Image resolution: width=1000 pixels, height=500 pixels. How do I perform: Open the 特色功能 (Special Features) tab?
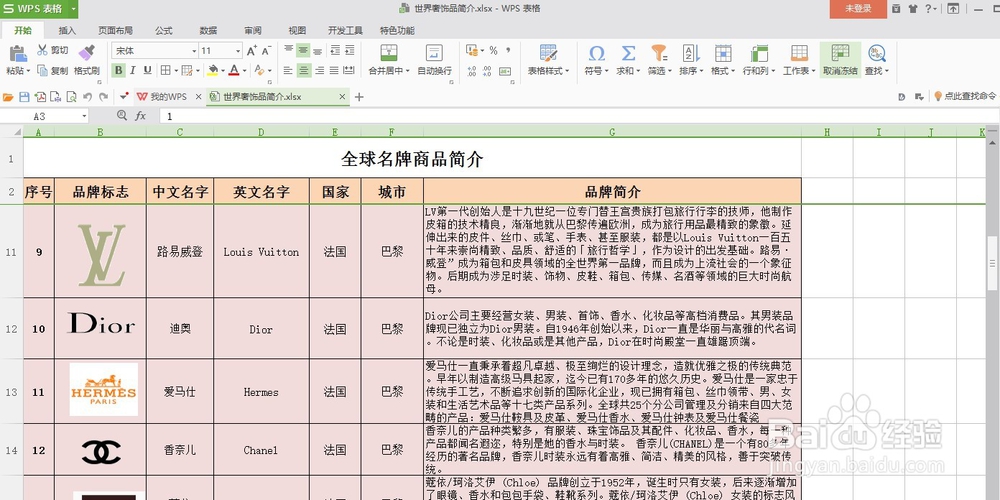pyautogui.click(x=397, y=30)
